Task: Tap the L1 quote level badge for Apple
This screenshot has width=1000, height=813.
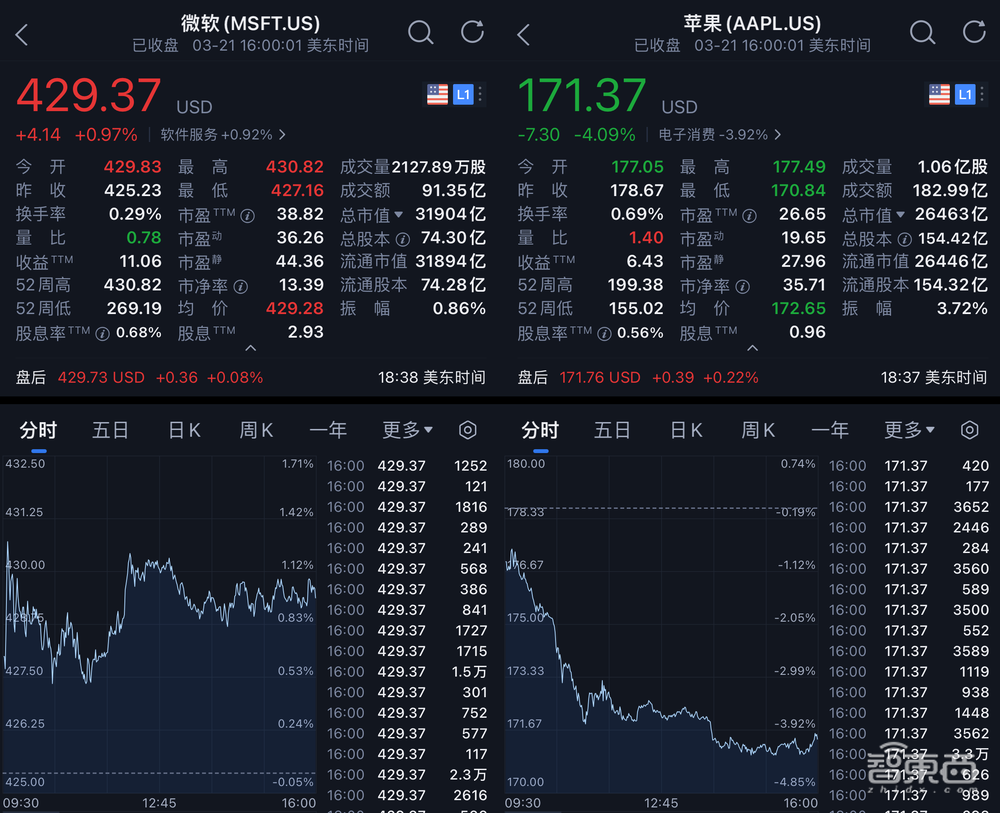Action: tap(964, 95)
